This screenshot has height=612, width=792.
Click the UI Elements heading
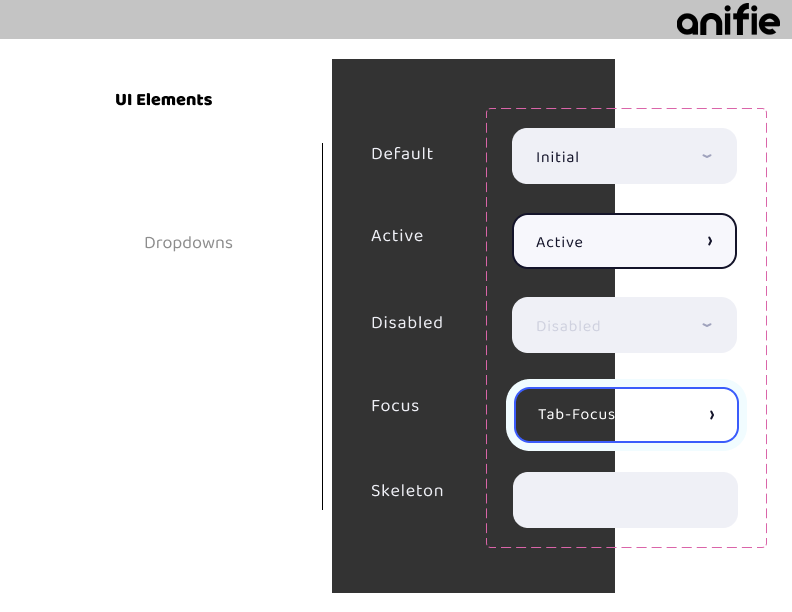[164, 99]
